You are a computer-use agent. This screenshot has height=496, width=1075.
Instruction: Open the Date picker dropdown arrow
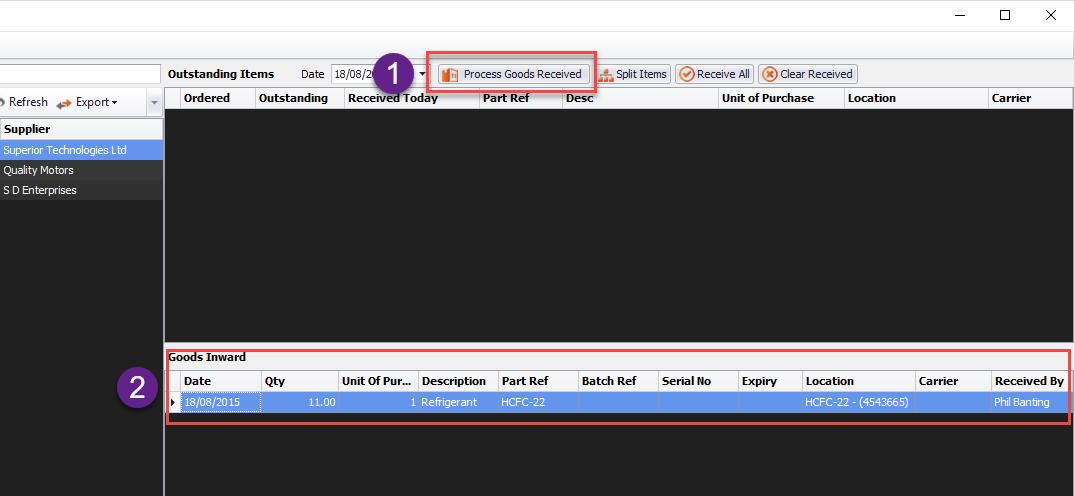coord(423,74)
